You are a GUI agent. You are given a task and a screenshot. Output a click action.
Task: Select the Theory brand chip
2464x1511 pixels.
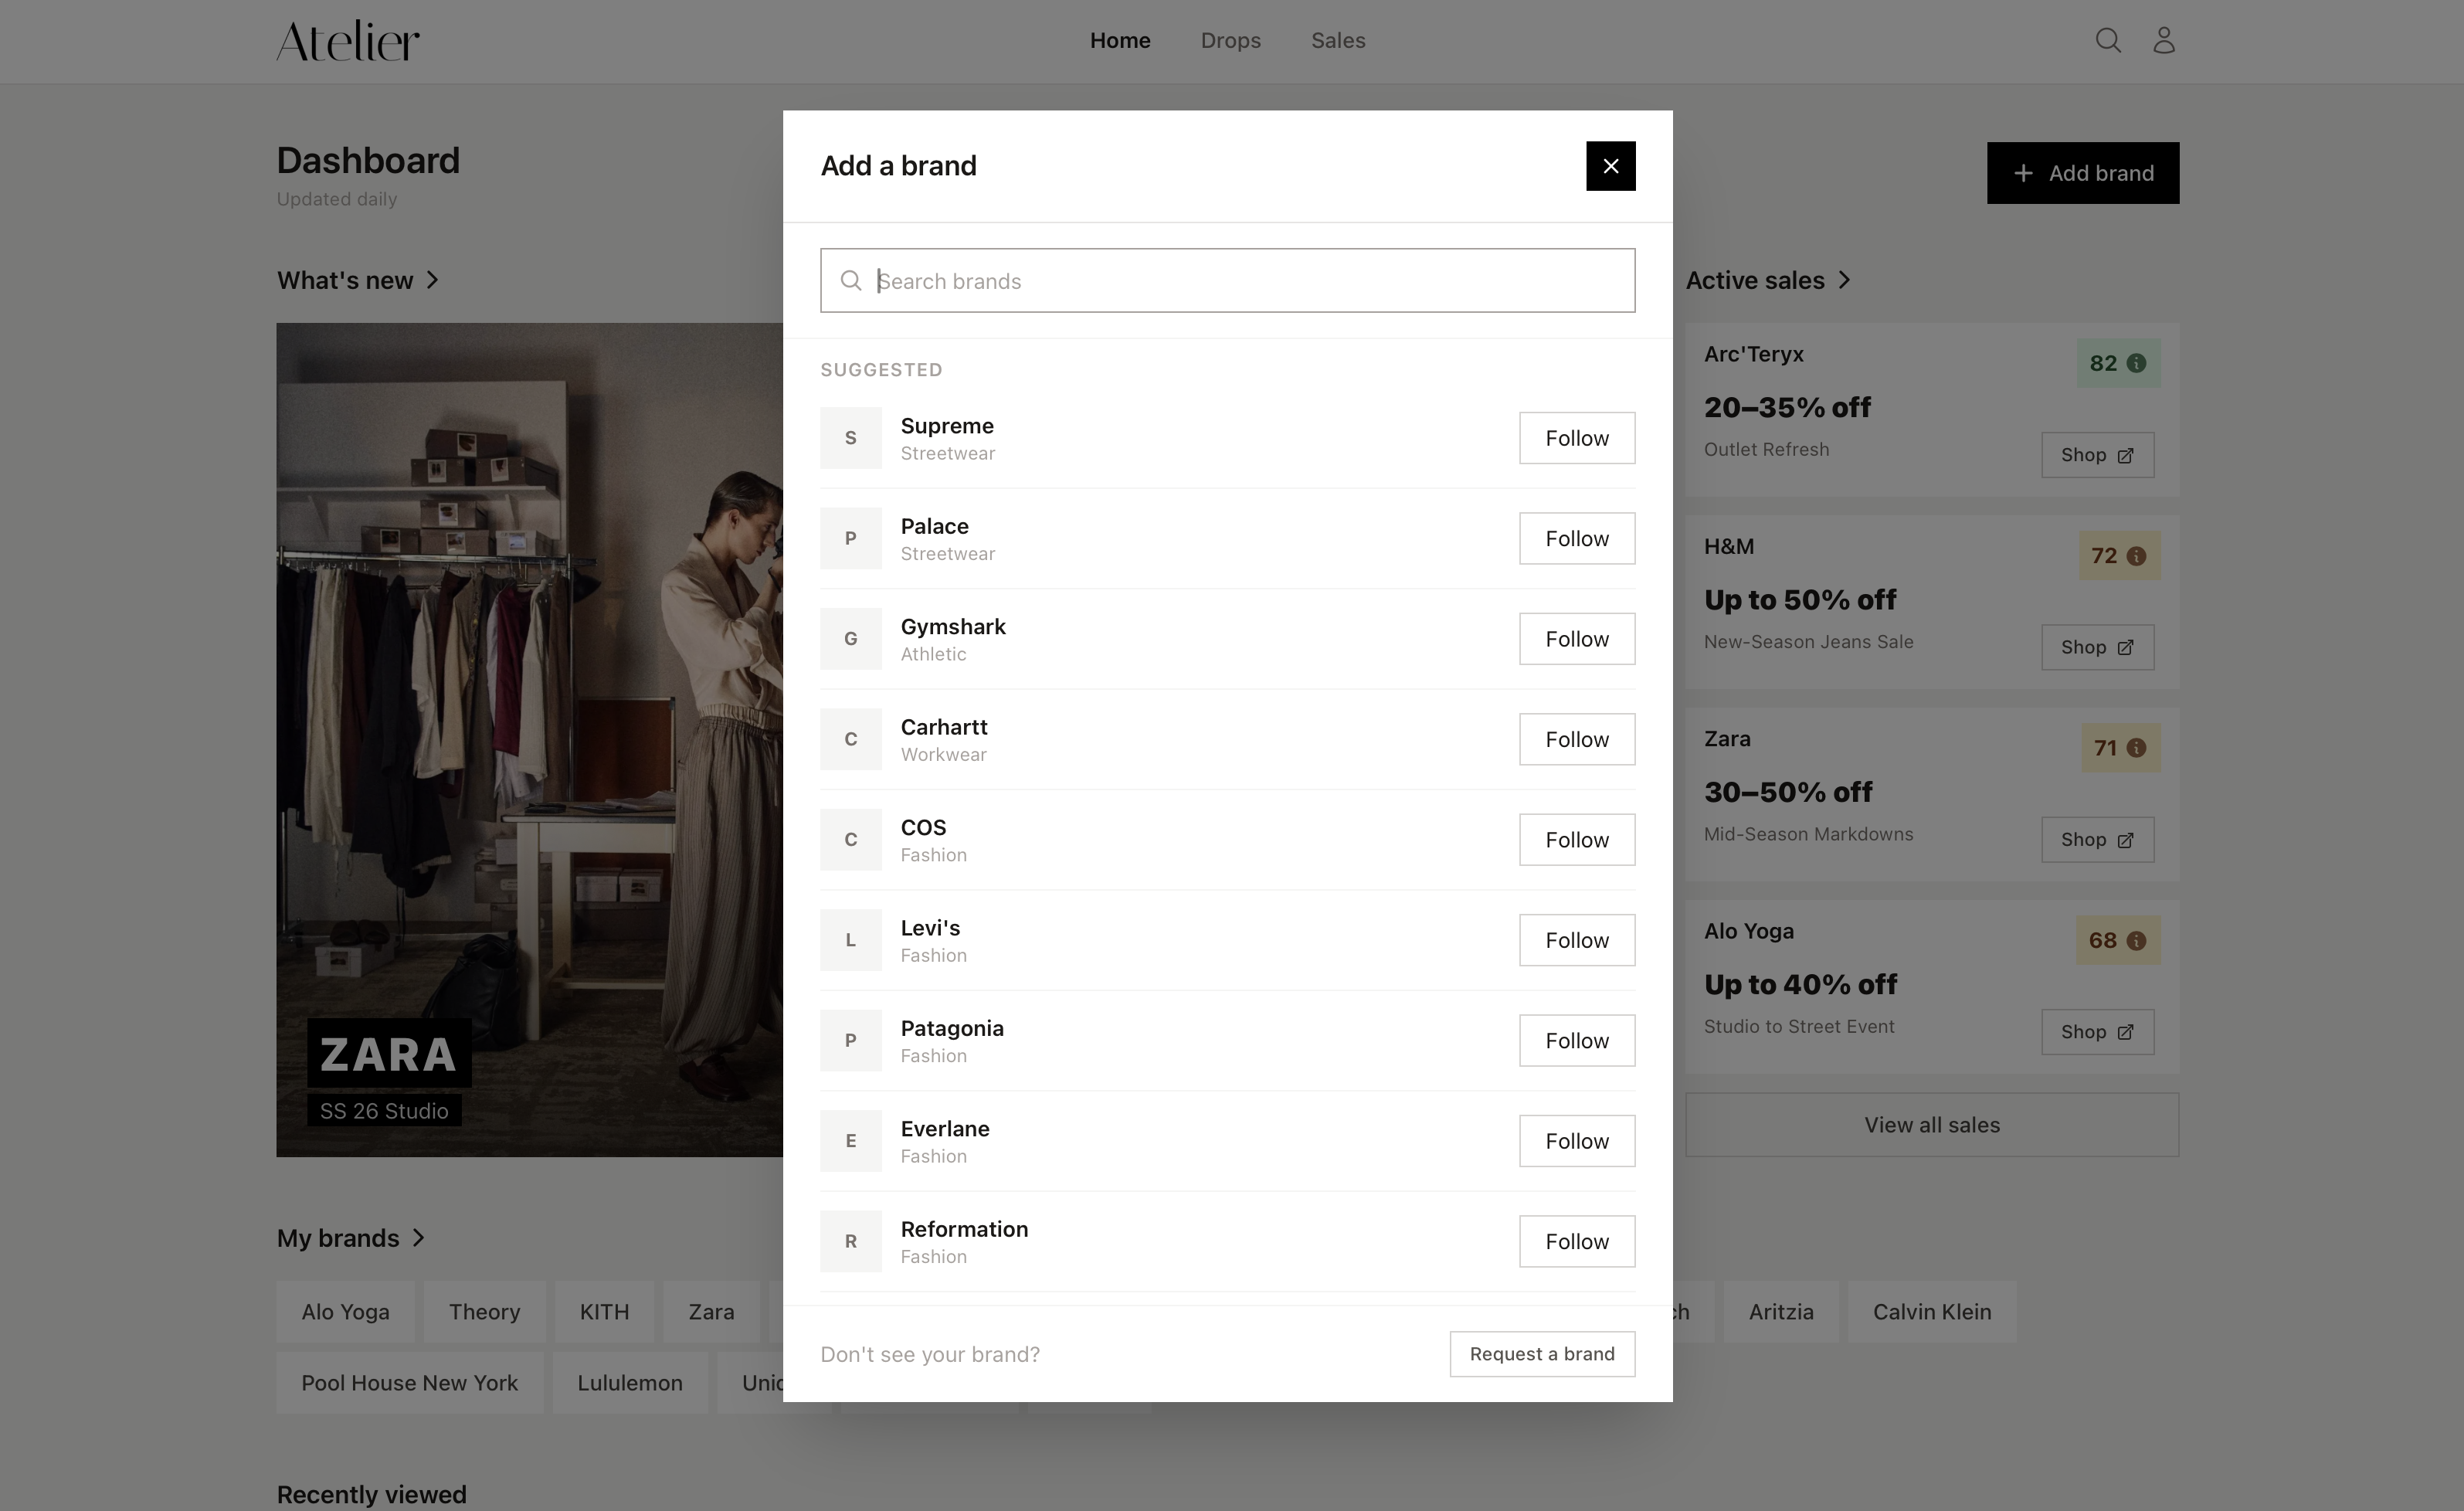484,1312
